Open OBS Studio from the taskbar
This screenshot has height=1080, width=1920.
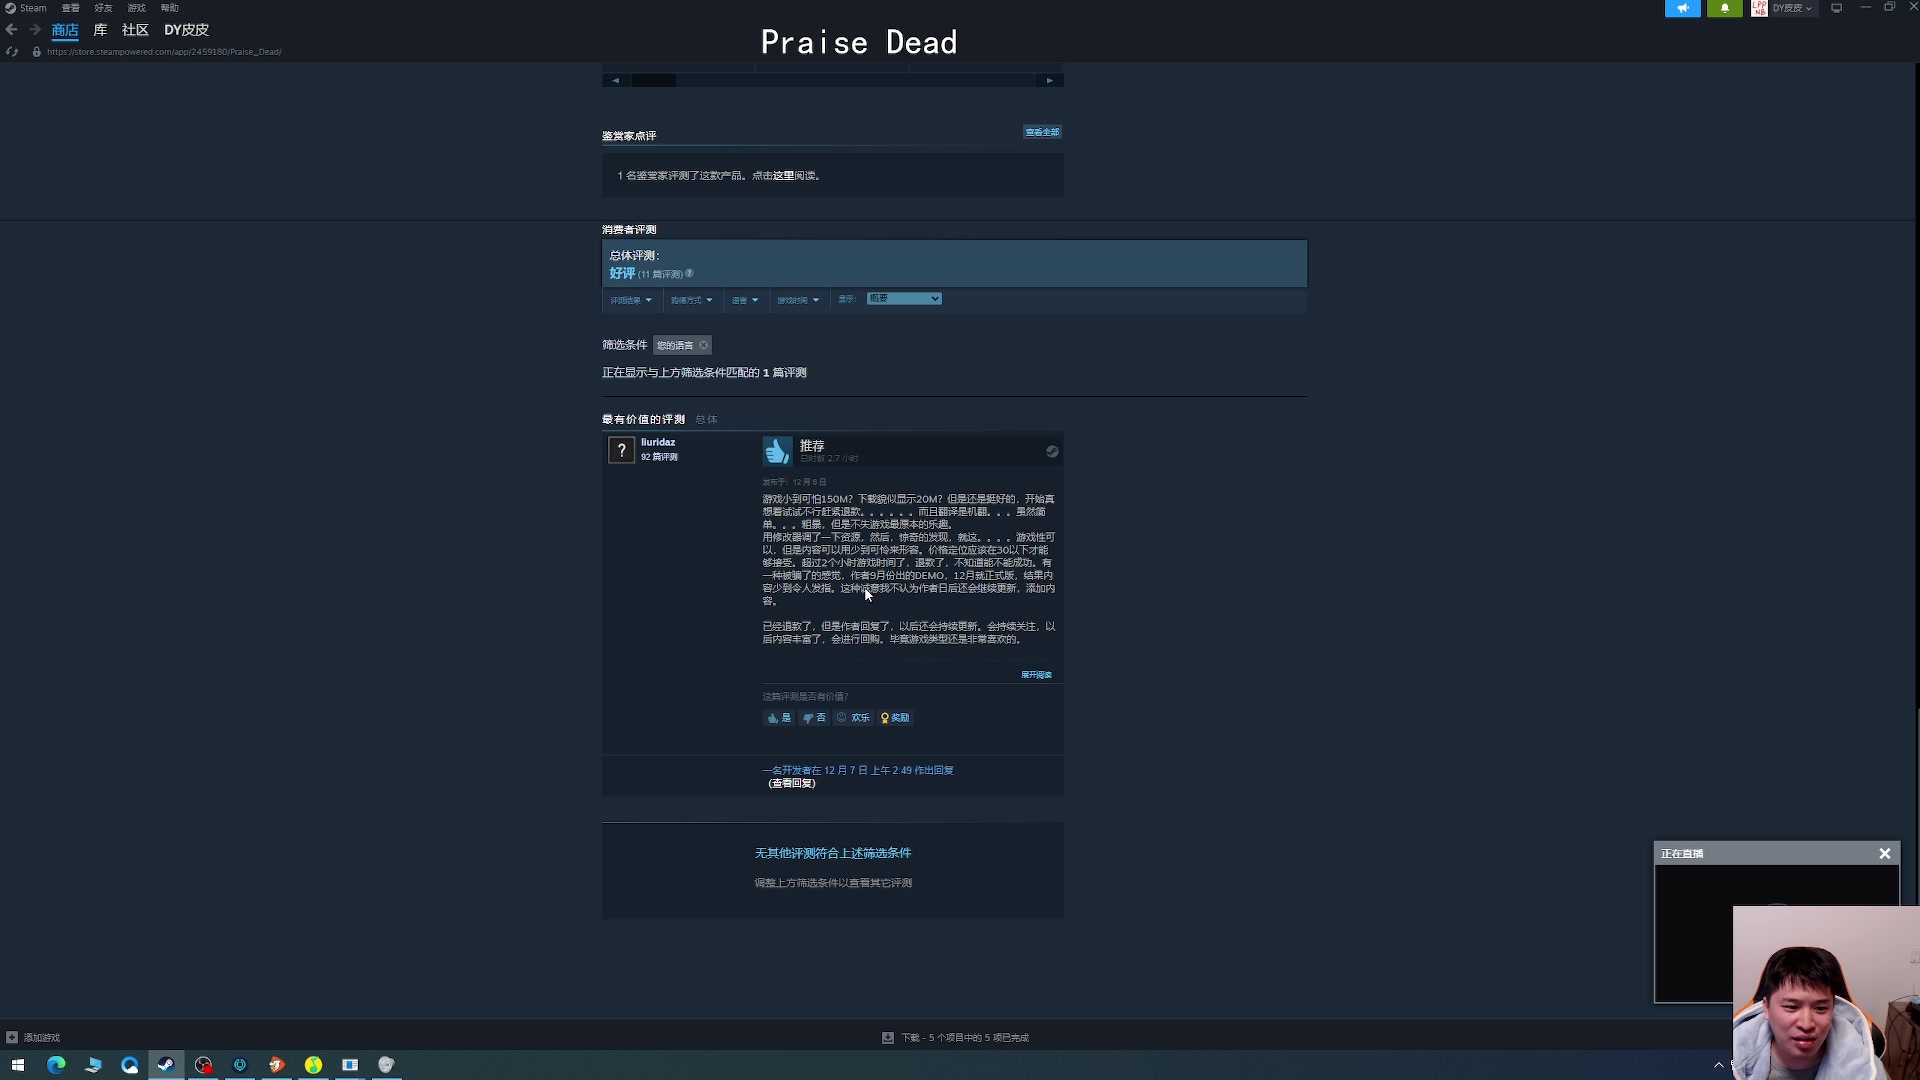click(x=203, y=1065)
